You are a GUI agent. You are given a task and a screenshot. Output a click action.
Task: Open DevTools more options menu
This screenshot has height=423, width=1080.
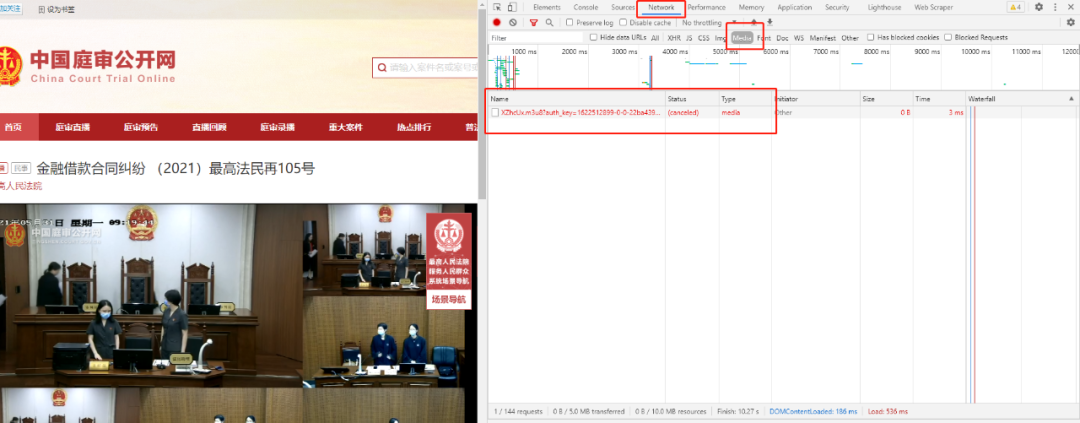pyautogui.click(x=1055, y=7)
